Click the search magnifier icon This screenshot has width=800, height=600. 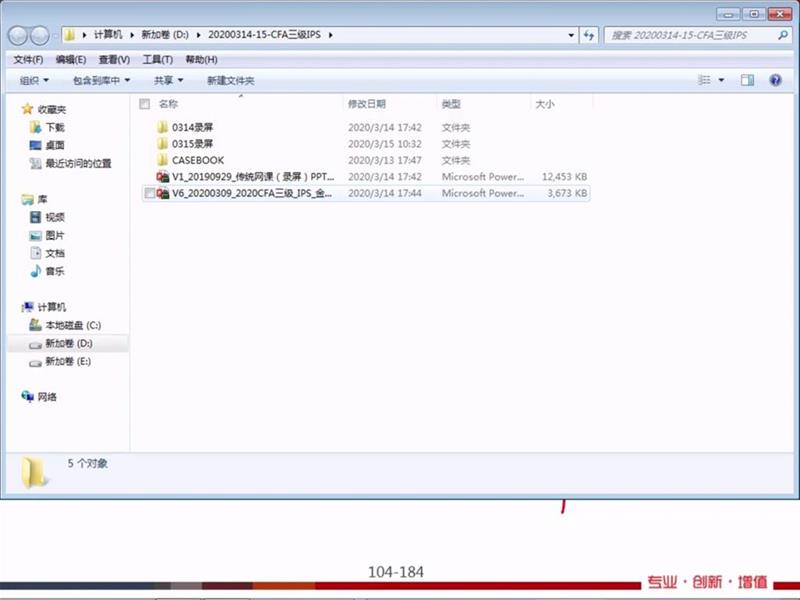(x=783, y=35)
